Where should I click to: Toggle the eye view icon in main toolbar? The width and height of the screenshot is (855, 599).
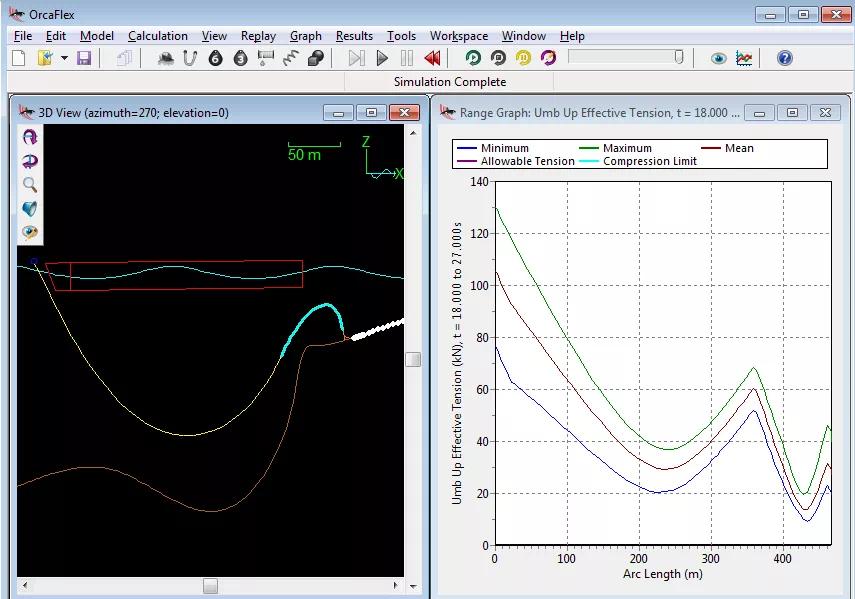[718, 59]
